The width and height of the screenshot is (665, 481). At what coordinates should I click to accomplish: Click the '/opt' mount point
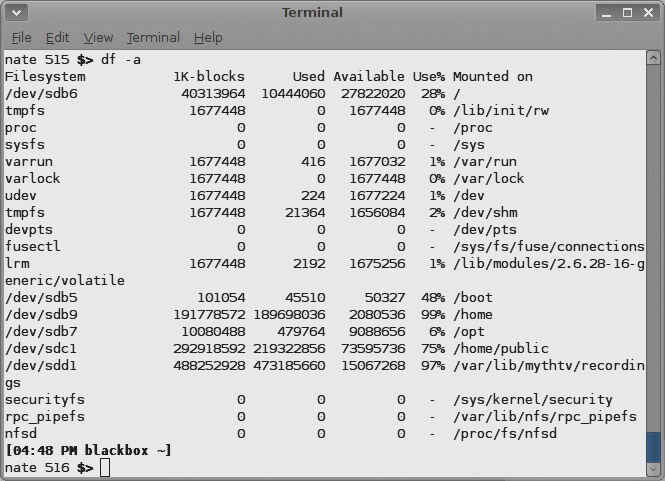coord(469,332)
